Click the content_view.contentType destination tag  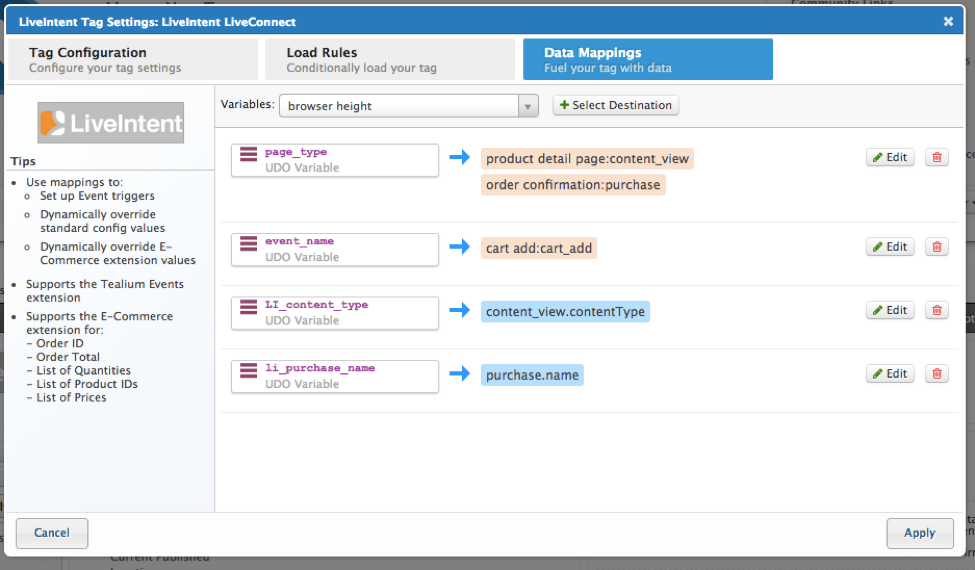pos(565,312)
